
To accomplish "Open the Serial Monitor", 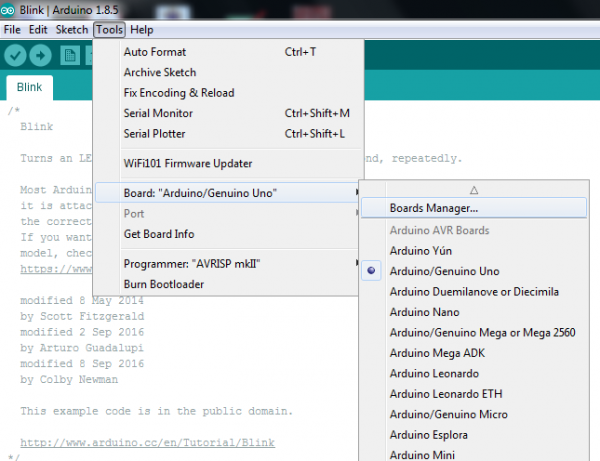I will tap(227, 113).
